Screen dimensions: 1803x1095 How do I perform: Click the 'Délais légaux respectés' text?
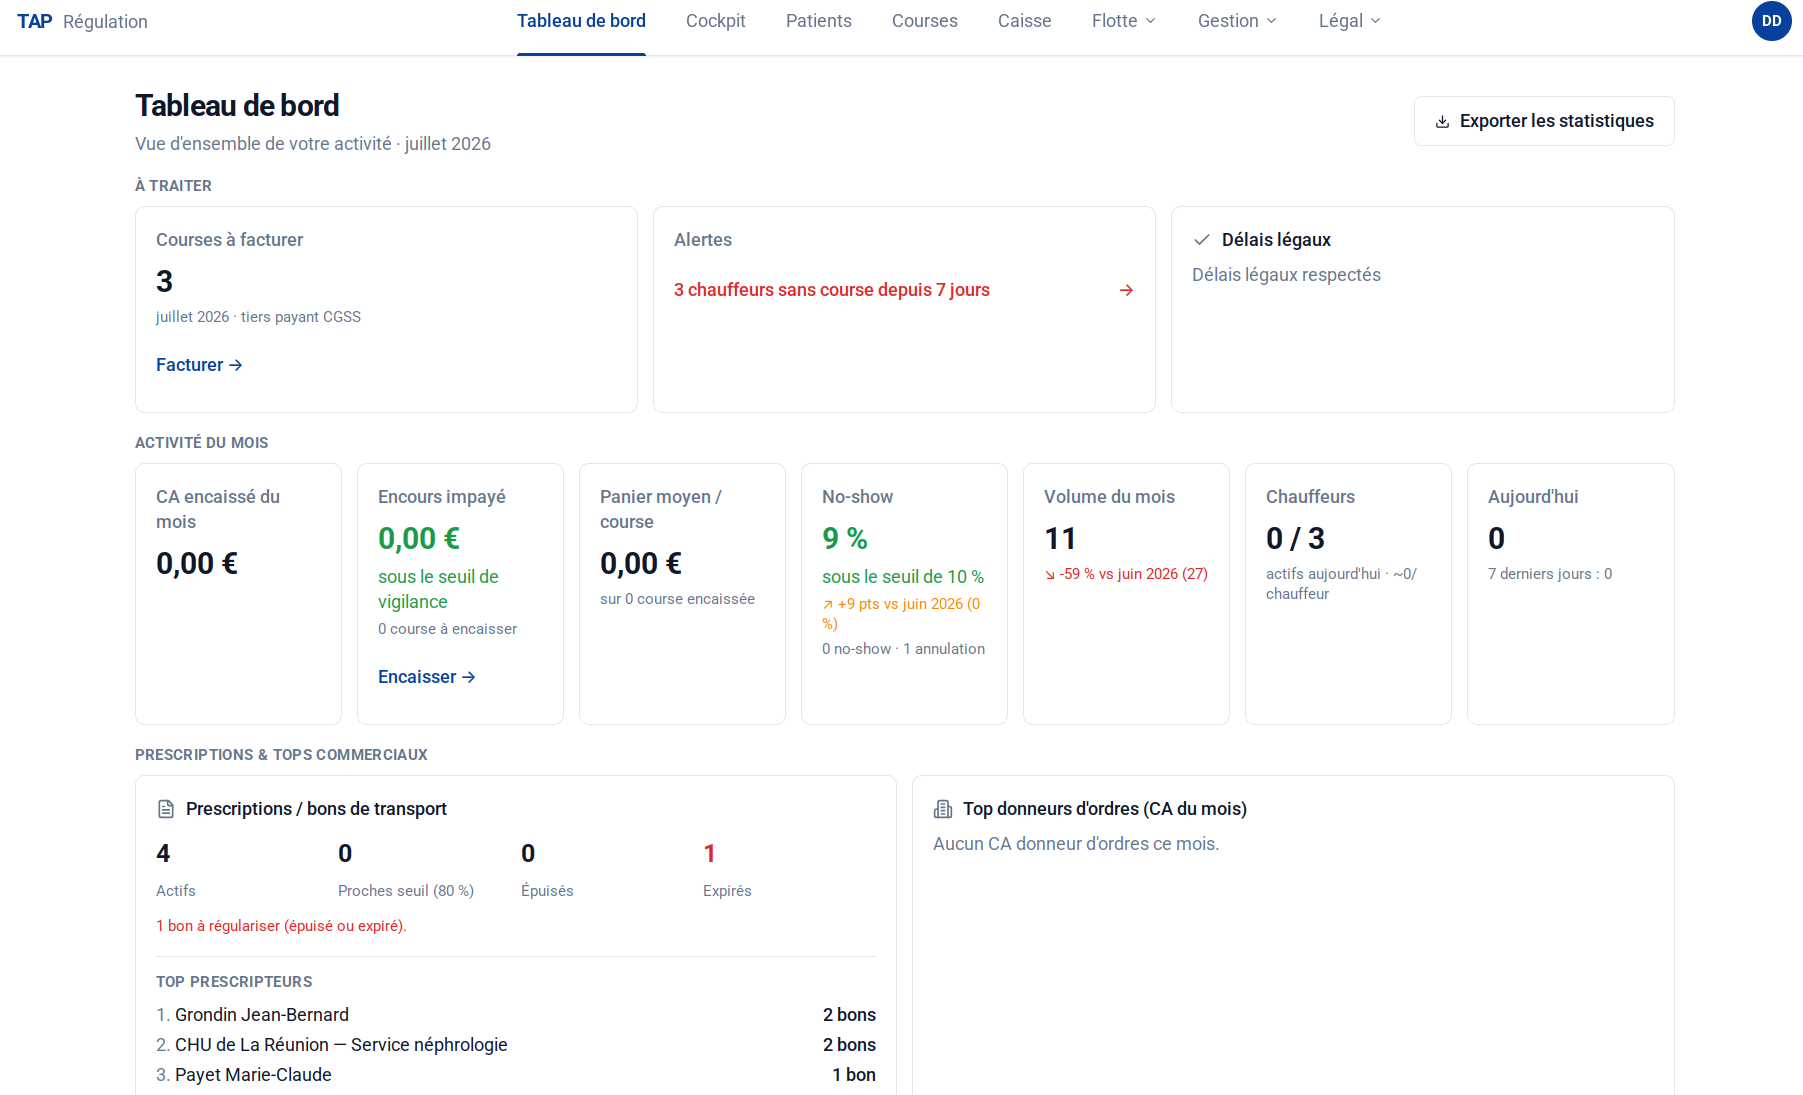pyautogui.click(x=1286, y=275)
